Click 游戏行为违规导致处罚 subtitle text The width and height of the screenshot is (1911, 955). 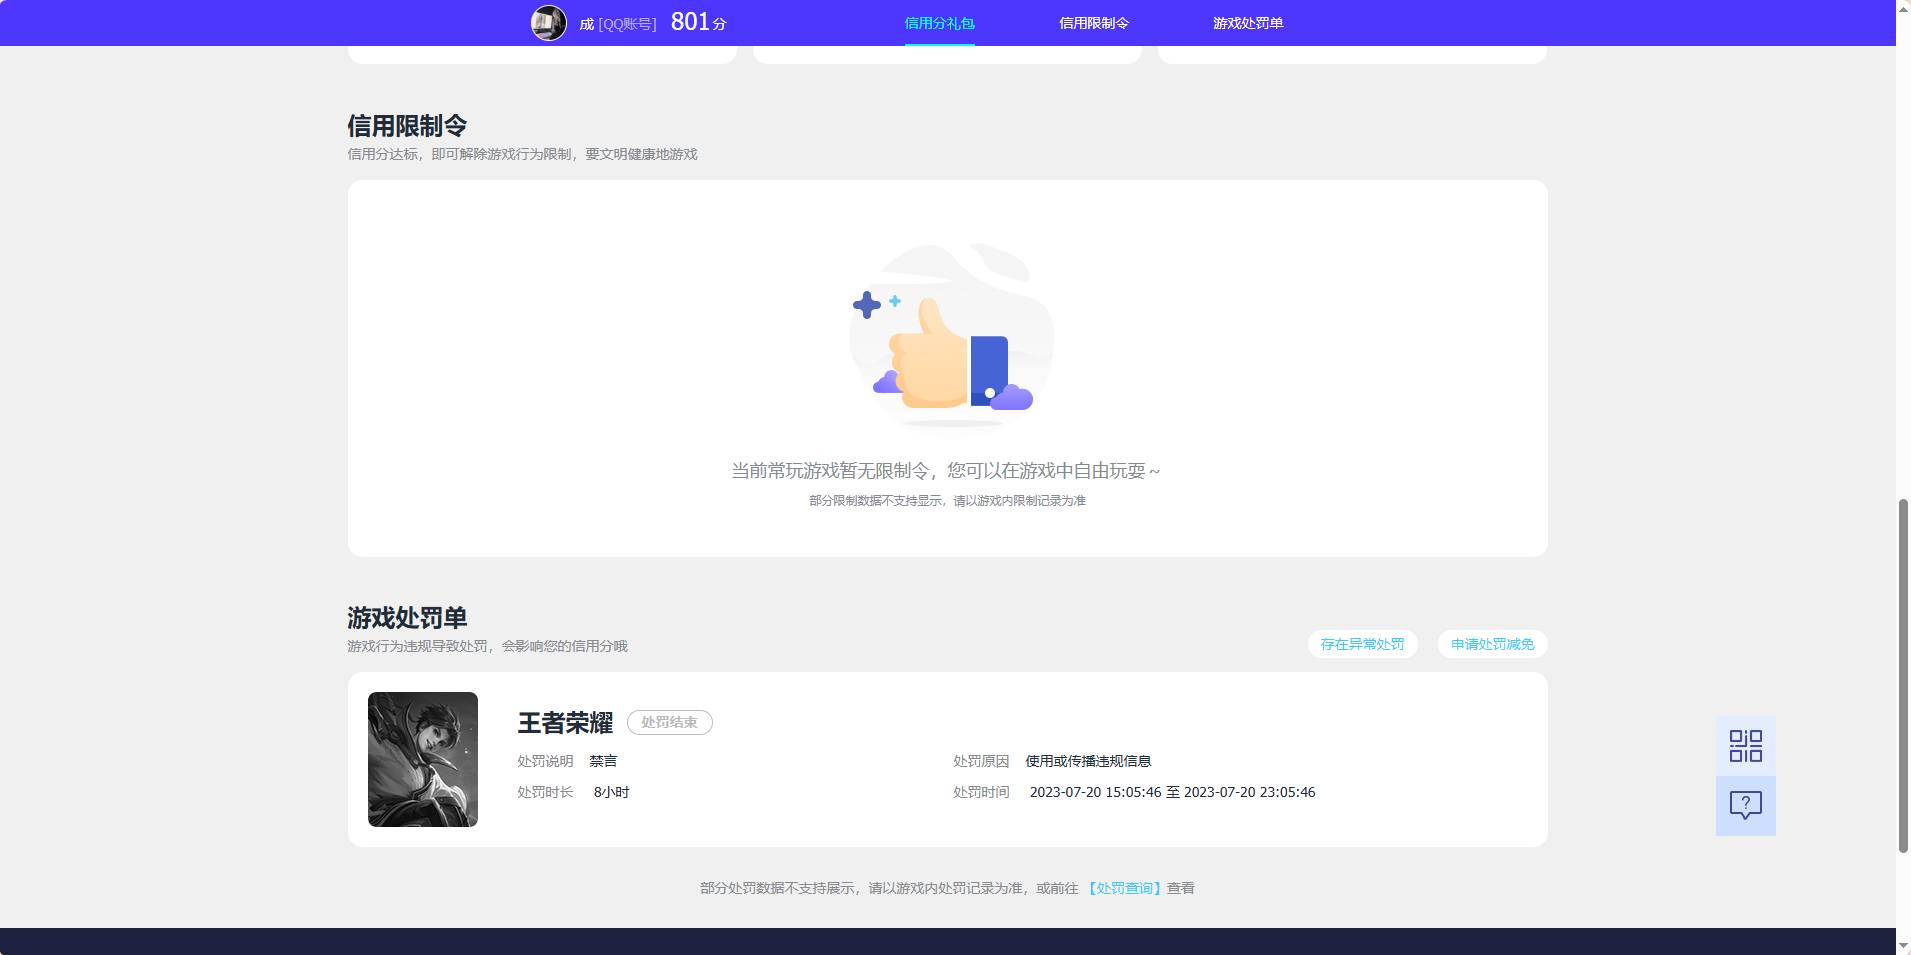click(487, 646)
